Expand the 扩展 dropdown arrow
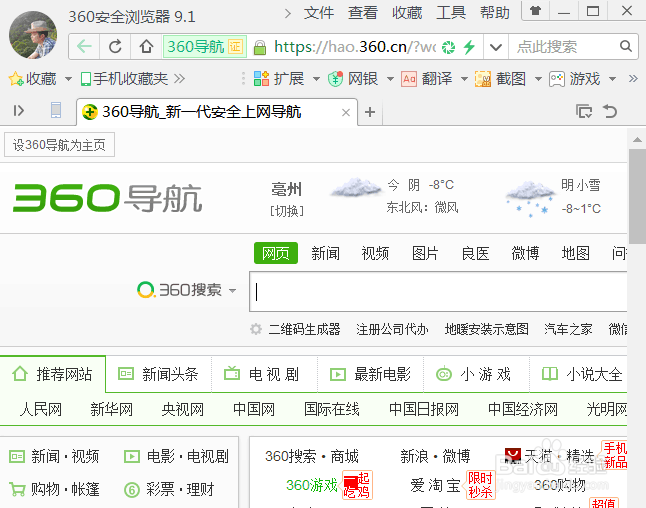 coord(316,79)
